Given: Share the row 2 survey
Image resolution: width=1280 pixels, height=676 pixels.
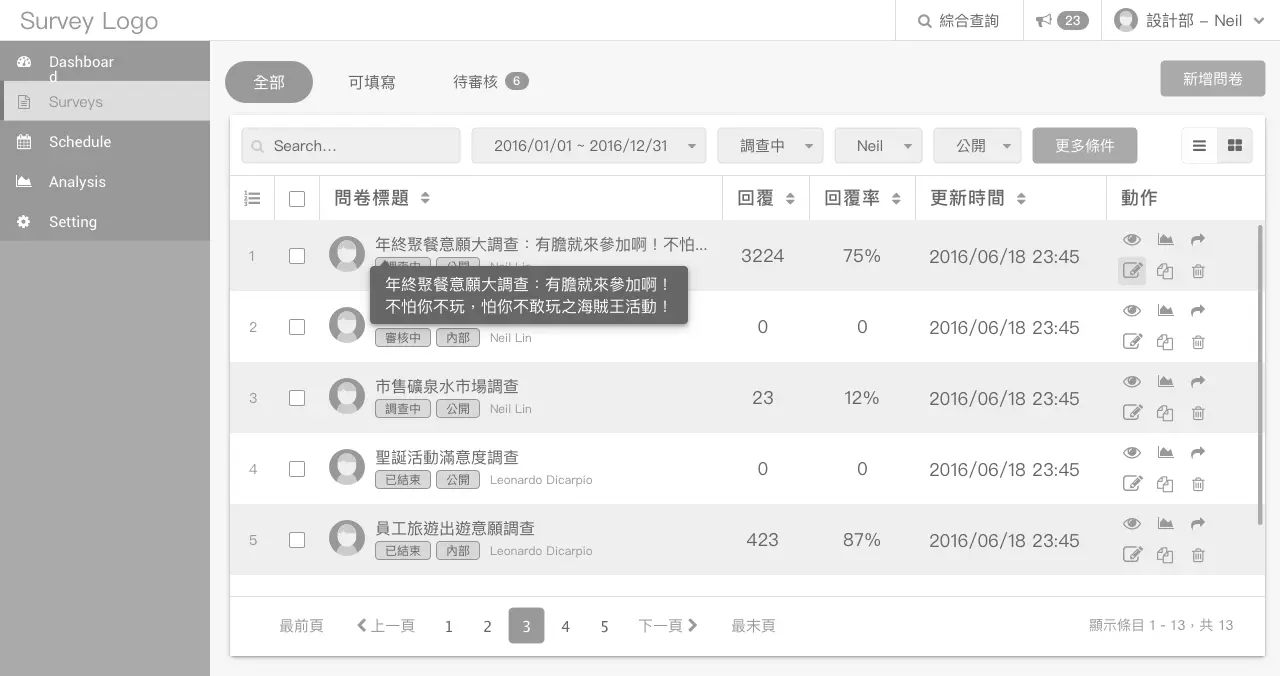Looking at the screenshot, I should click(x=1198, y=311).
